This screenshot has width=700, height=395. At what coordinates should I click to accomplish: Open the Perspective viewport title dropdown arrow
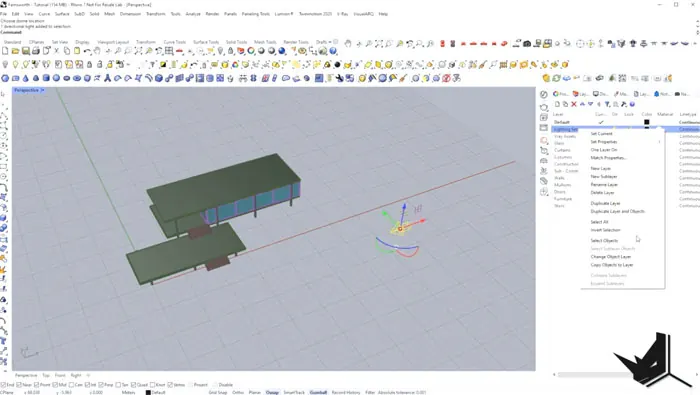click(42, 90)
